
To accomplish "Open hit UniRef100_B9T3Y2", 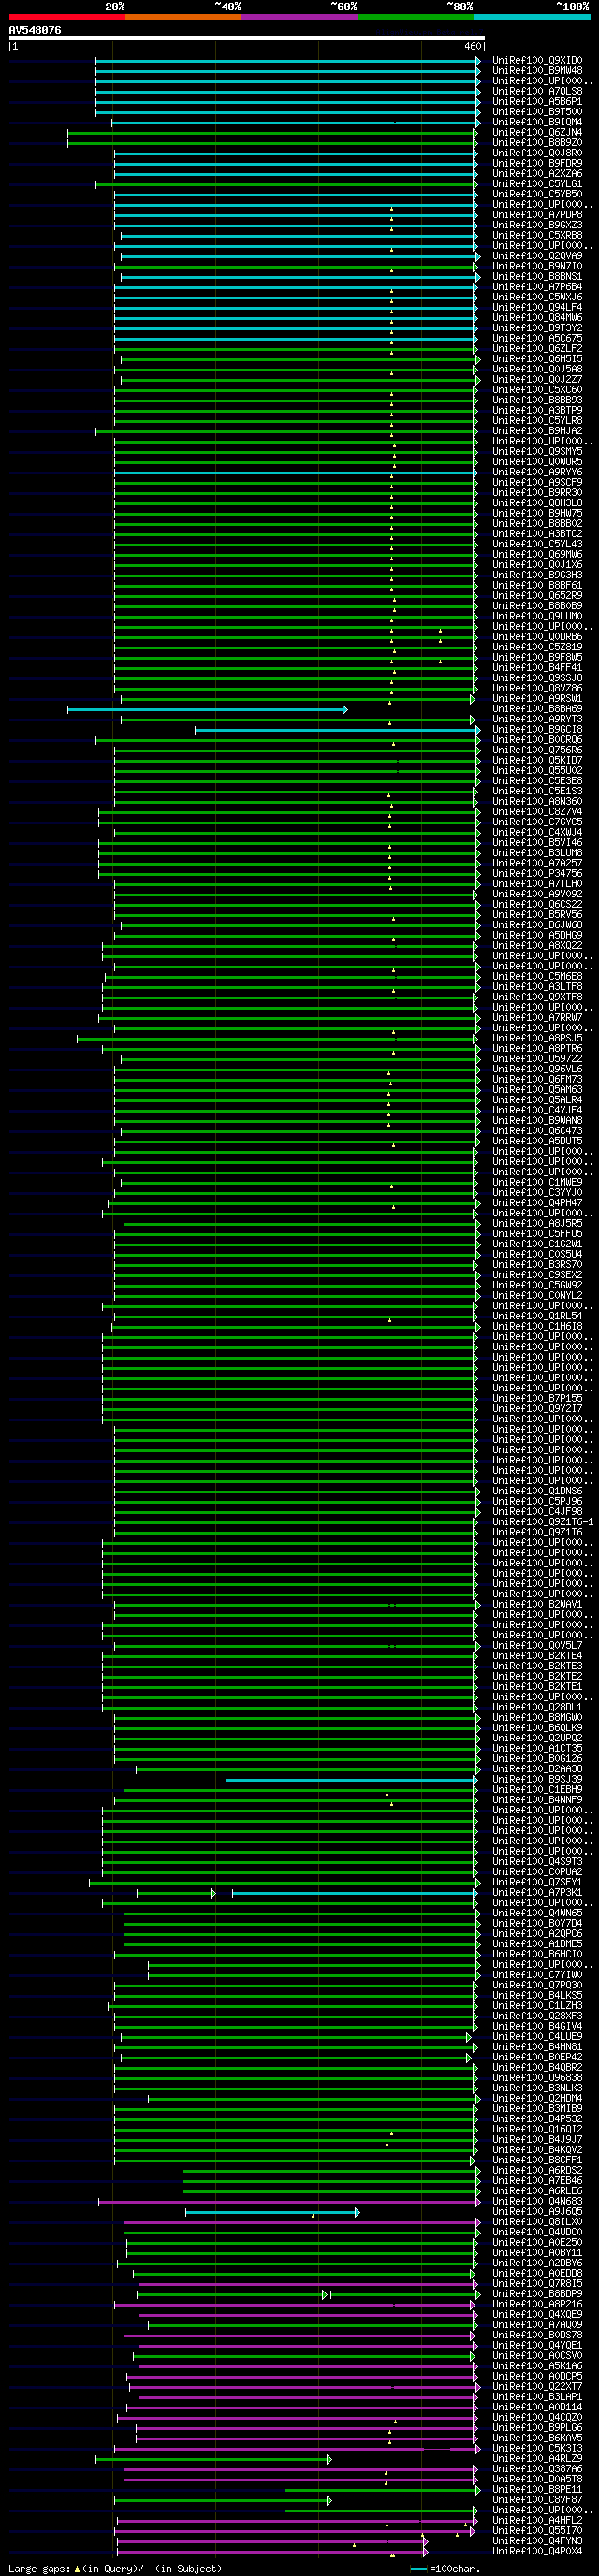I will pos(537,328).
